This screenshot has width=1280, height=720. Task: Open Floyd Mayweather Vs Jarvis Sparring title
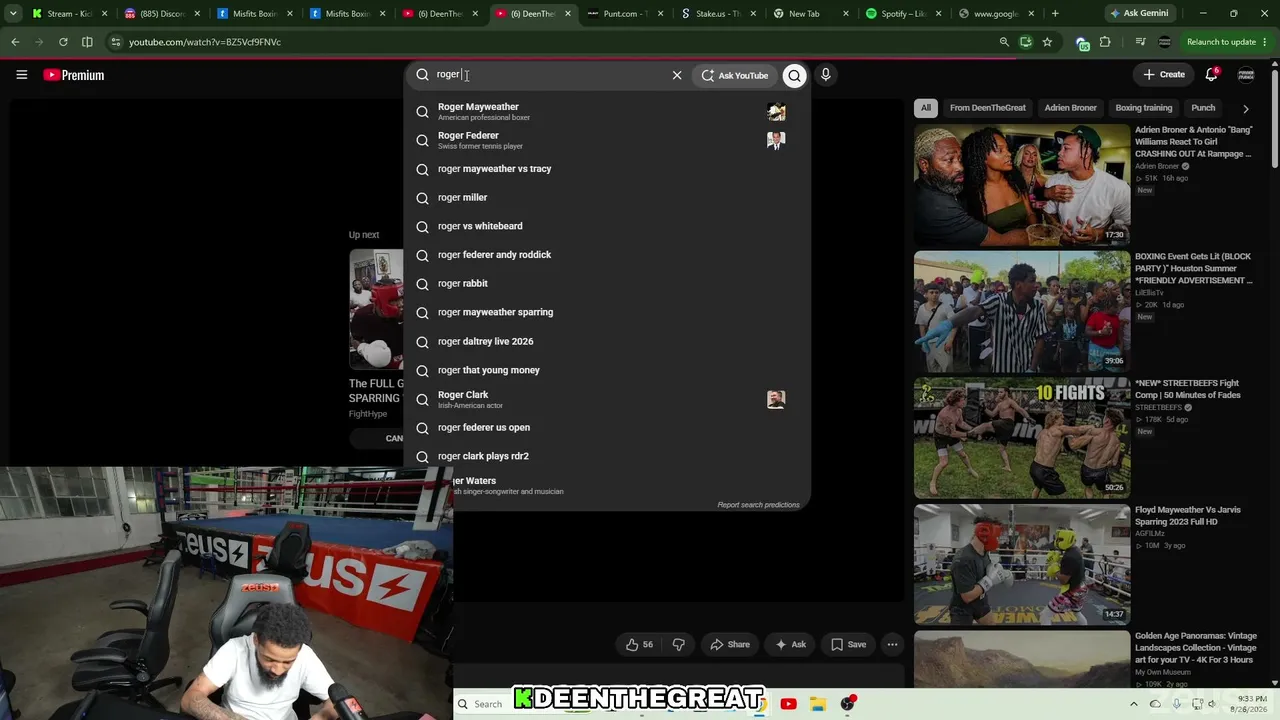pos(1188,516)
